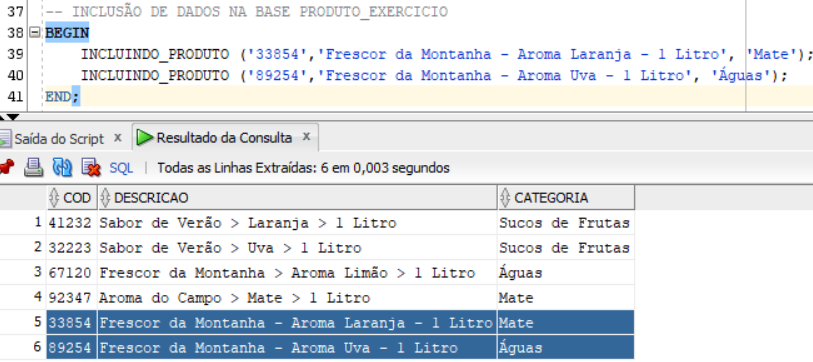
Task: Click the delete row icon with red X
Action: coord(91,168)
